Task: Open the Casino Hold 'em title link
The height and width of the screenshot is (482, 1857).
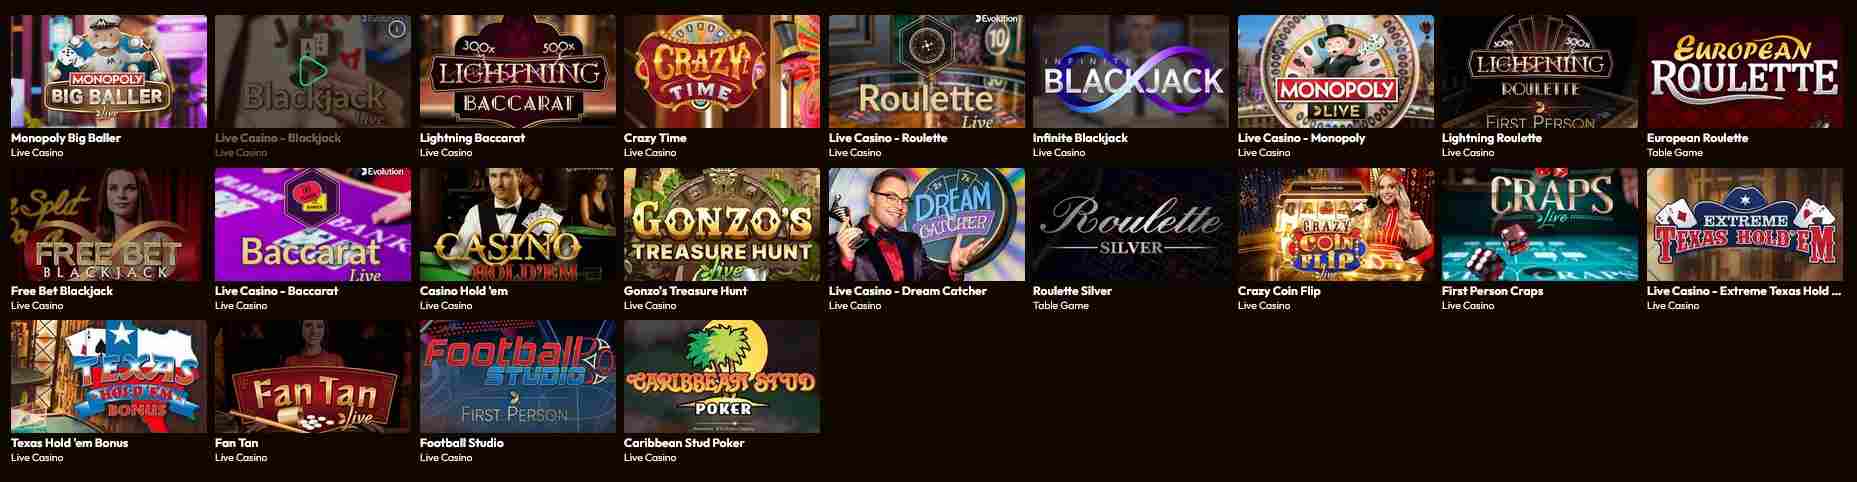Action: click(x=464, y=291)
